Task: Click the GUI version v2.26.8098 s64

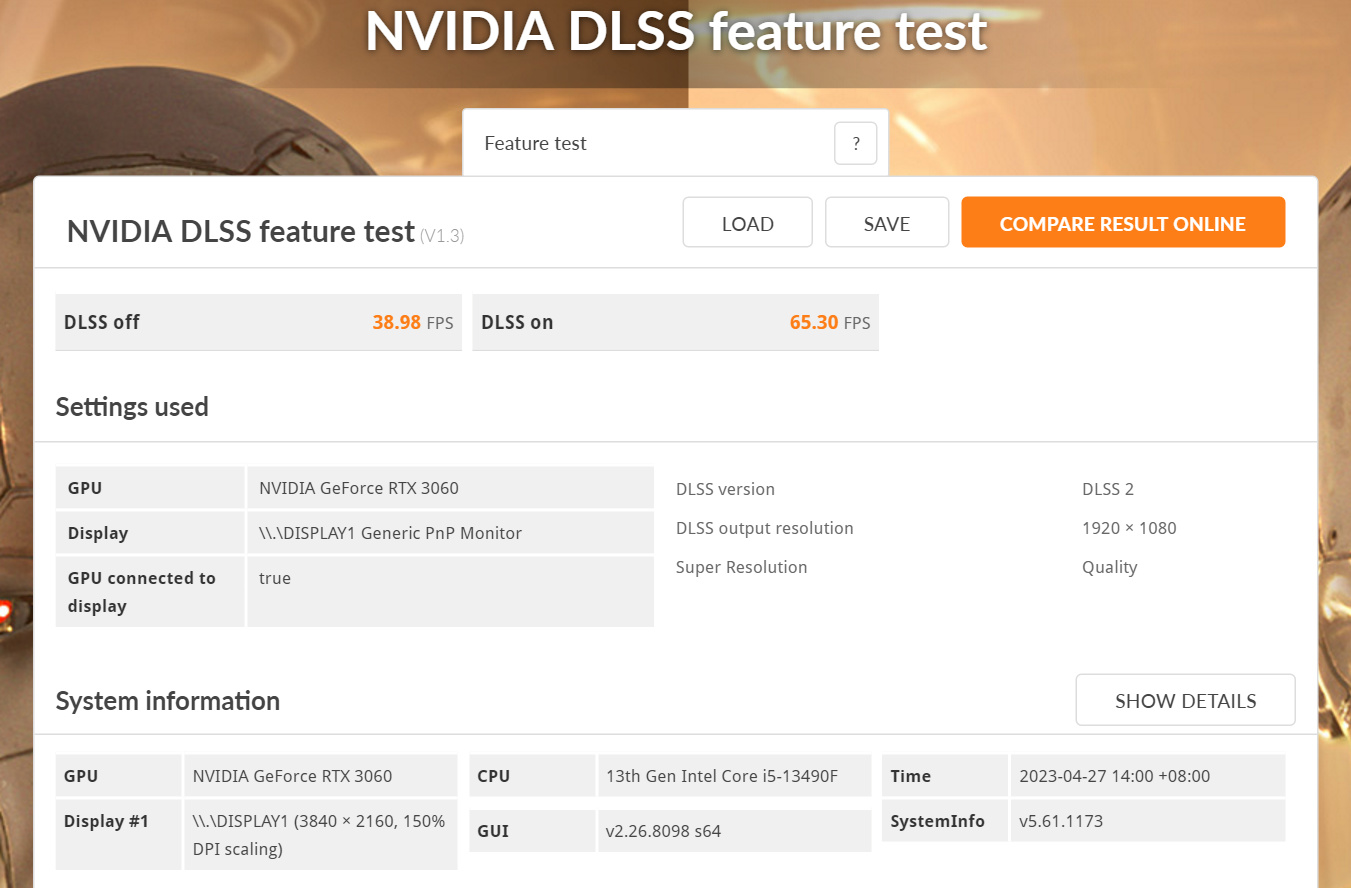Action: 663,831
